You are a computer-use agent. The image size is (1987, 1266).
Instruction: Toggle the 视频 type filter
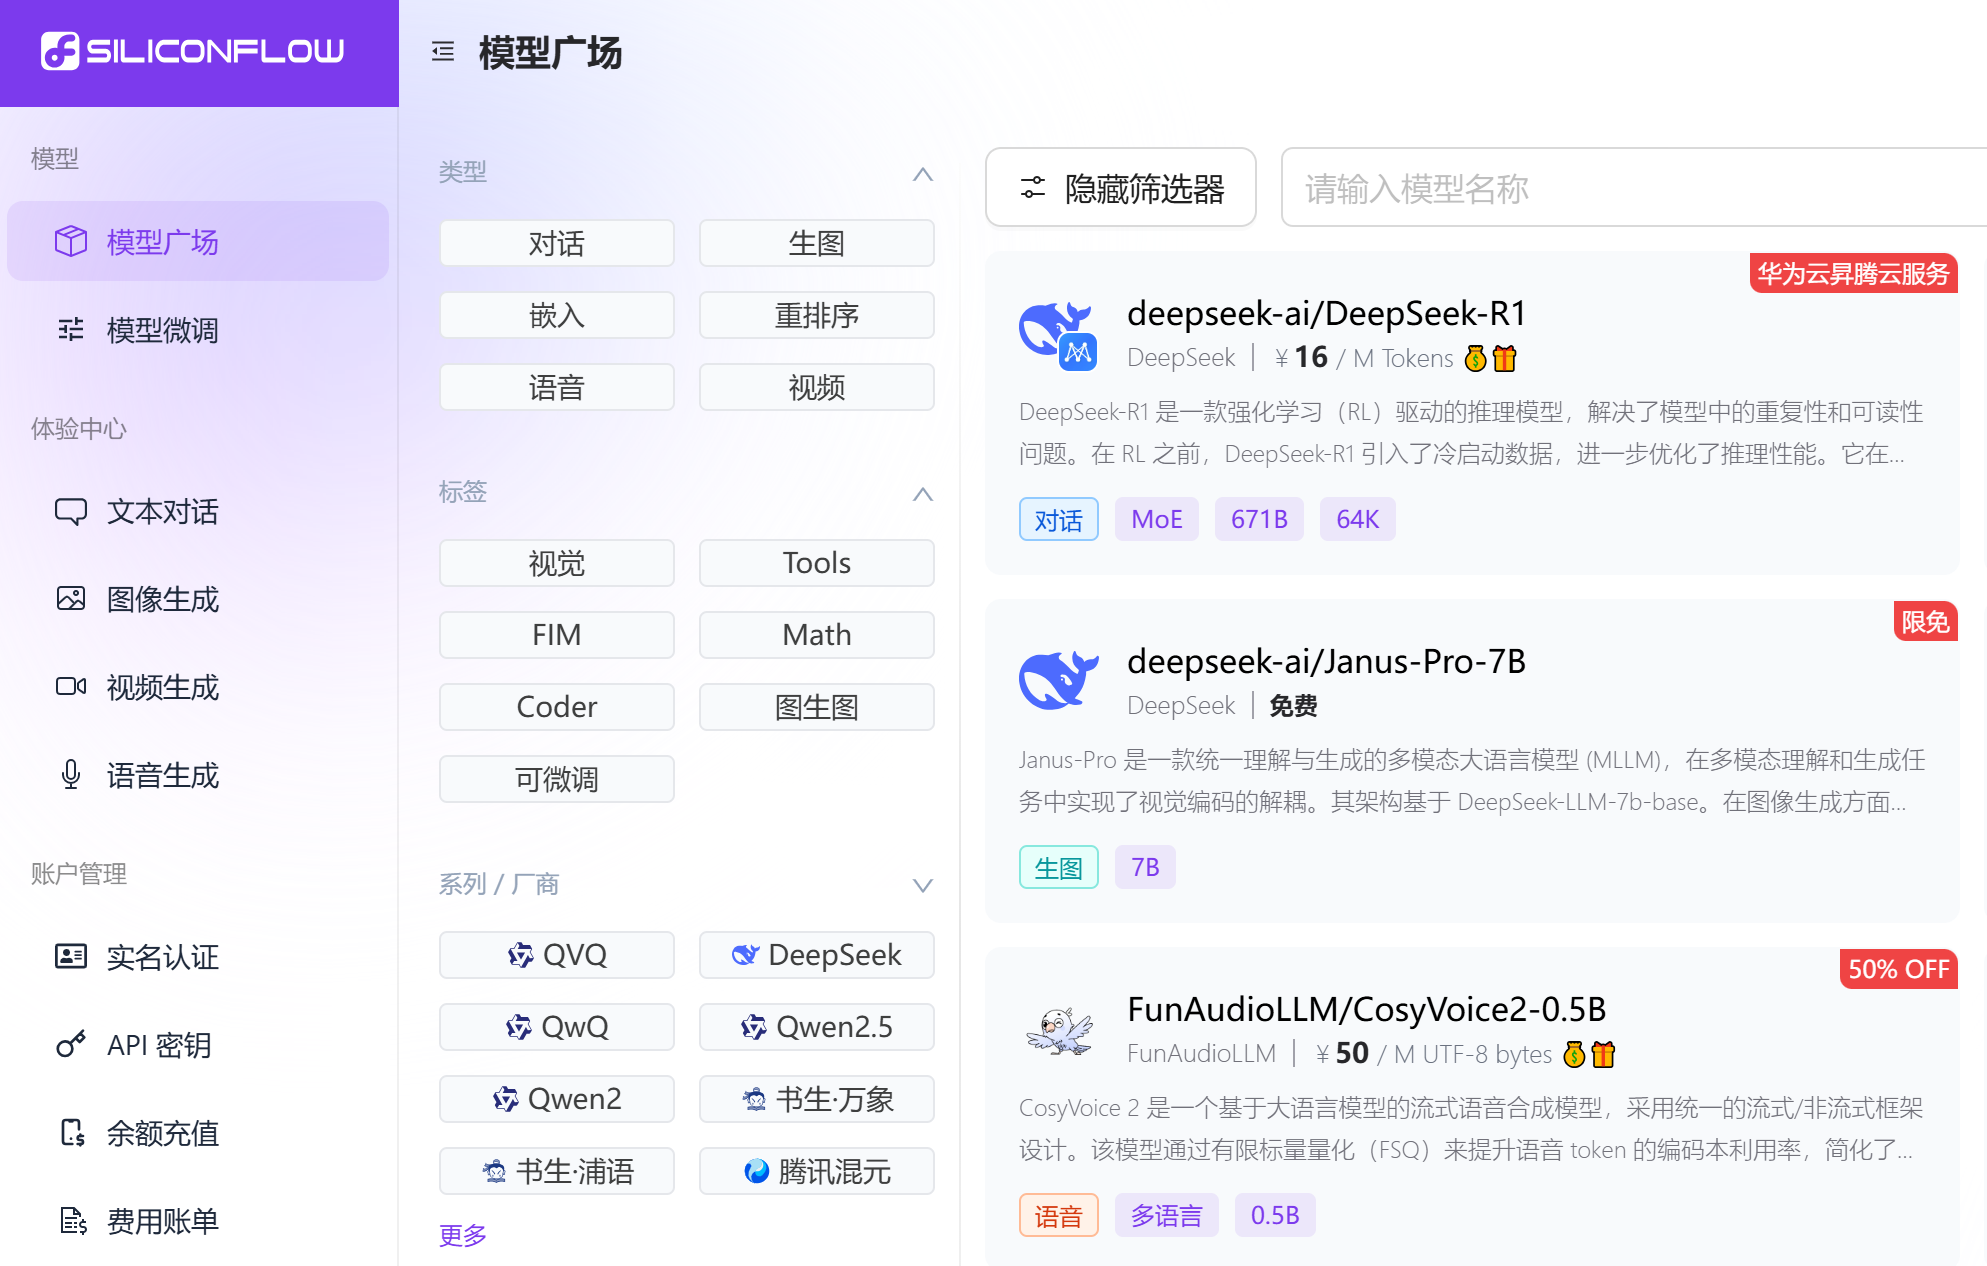[x=817, y=387]
